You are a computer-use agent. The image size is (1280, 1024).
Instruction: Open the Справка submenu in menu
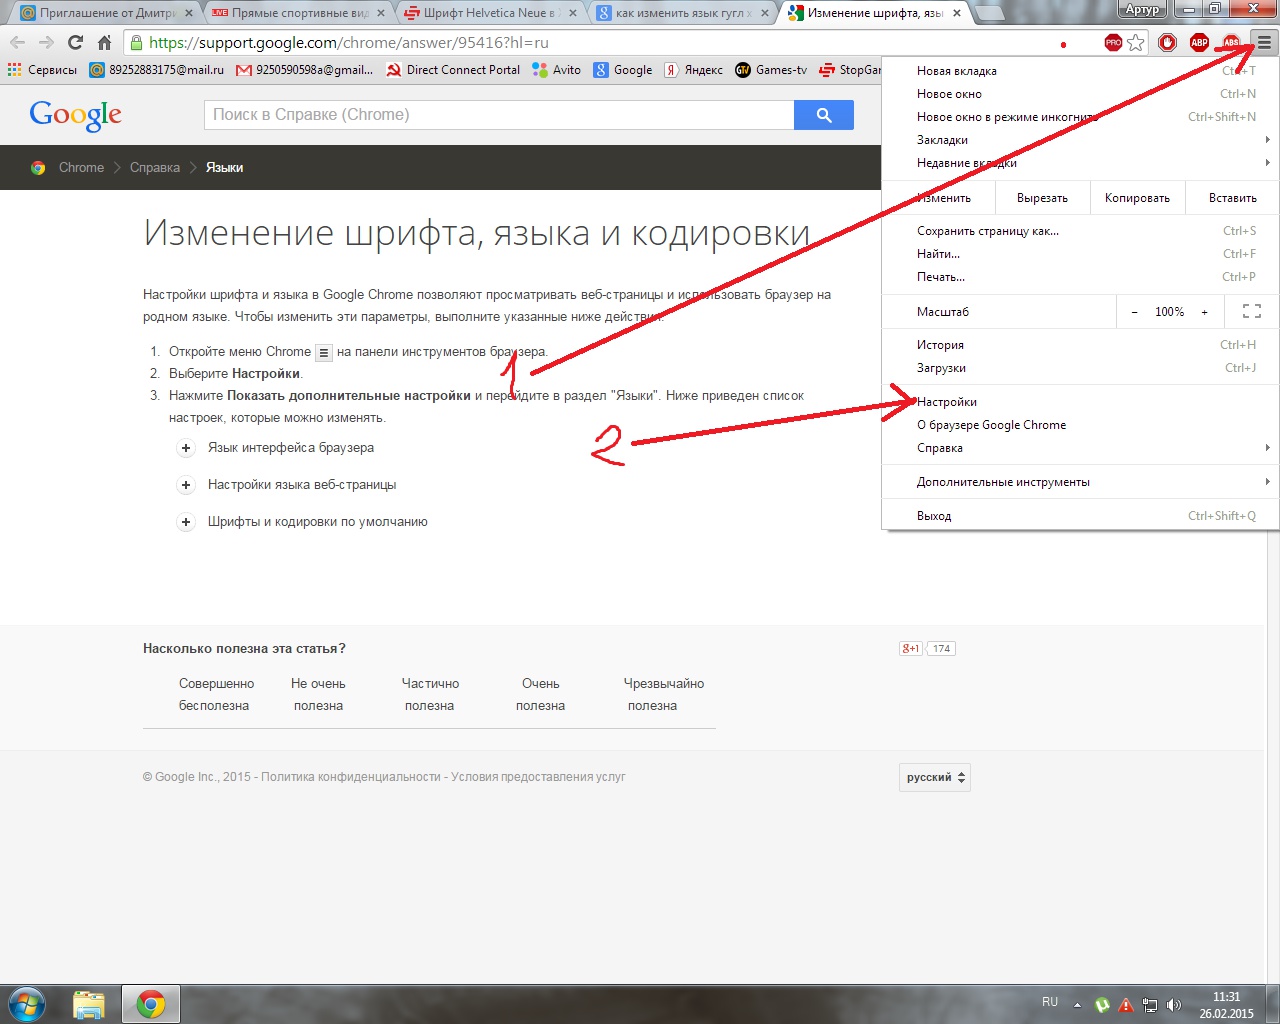pos(1080,448)
